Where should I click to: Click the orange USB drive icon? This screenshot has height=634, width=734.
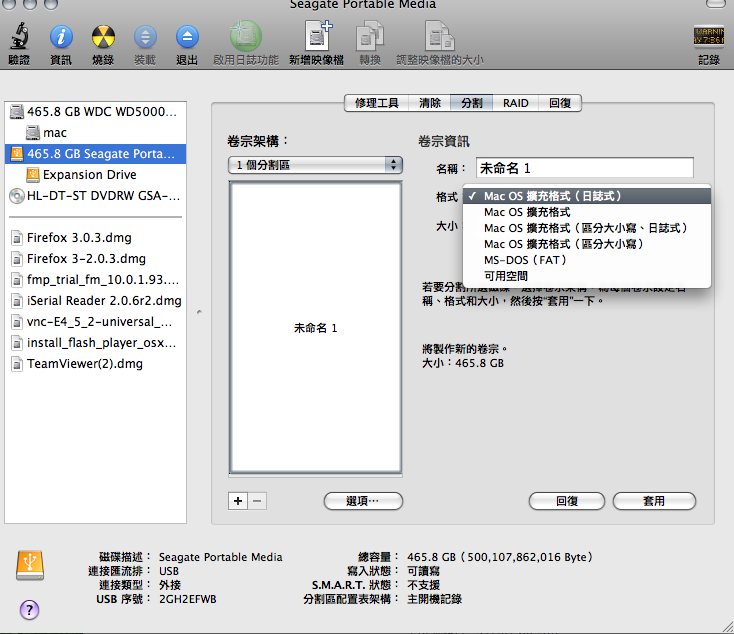pos(30,566)
